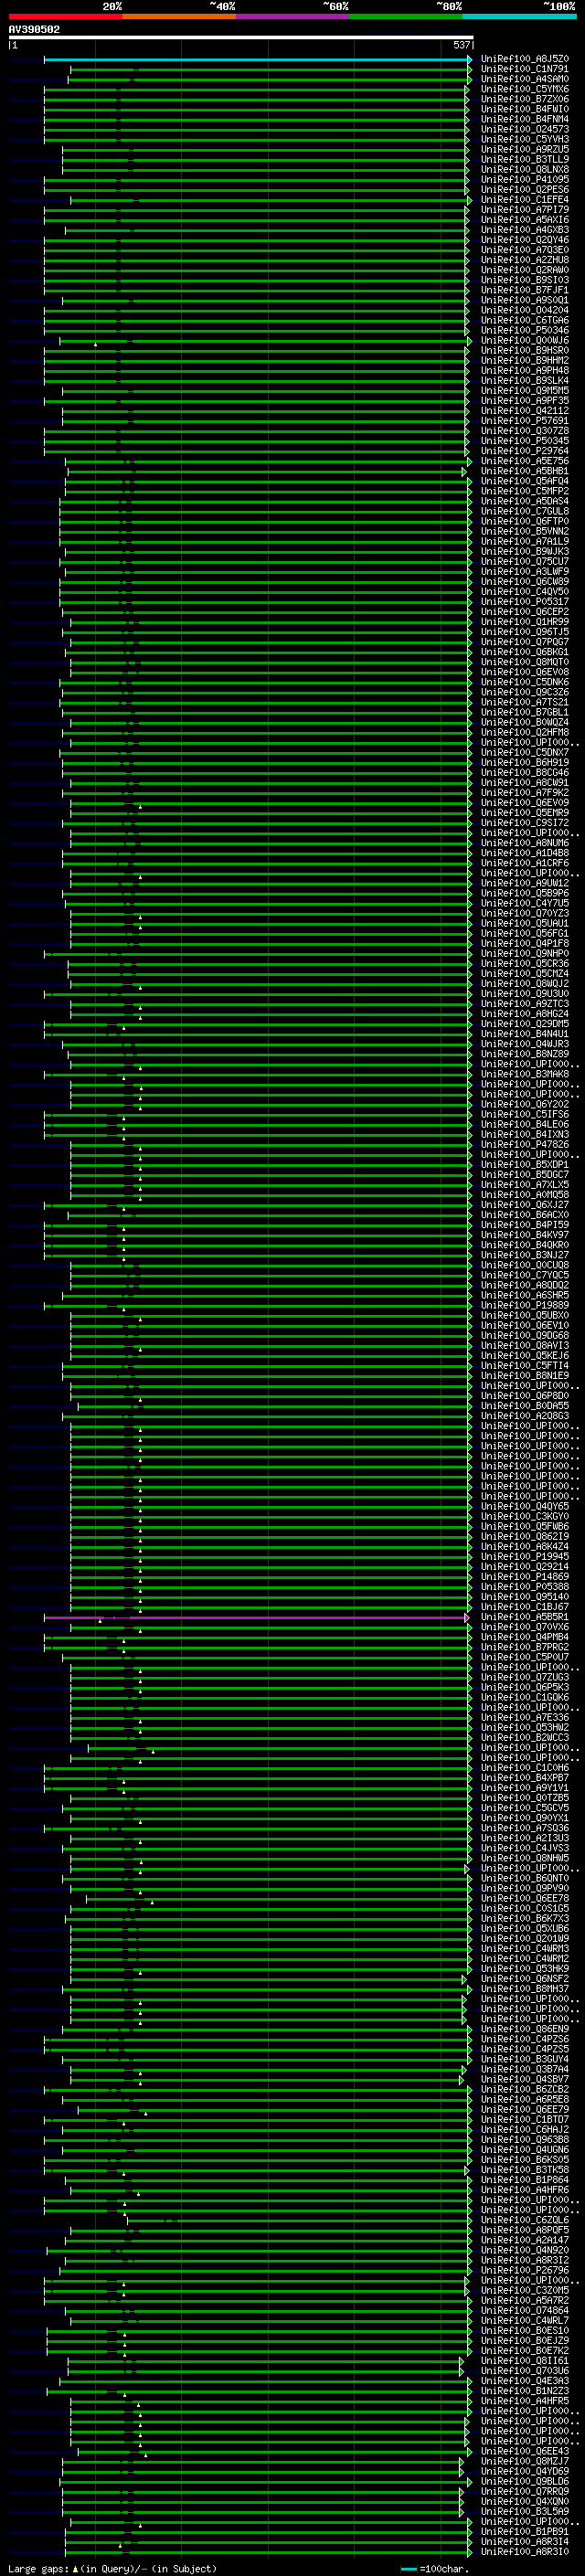The height and width of the screenshot is (2576, 585).
Task: Select hit label UniRef100_A9RZU5
Action: tap(525, 149)
